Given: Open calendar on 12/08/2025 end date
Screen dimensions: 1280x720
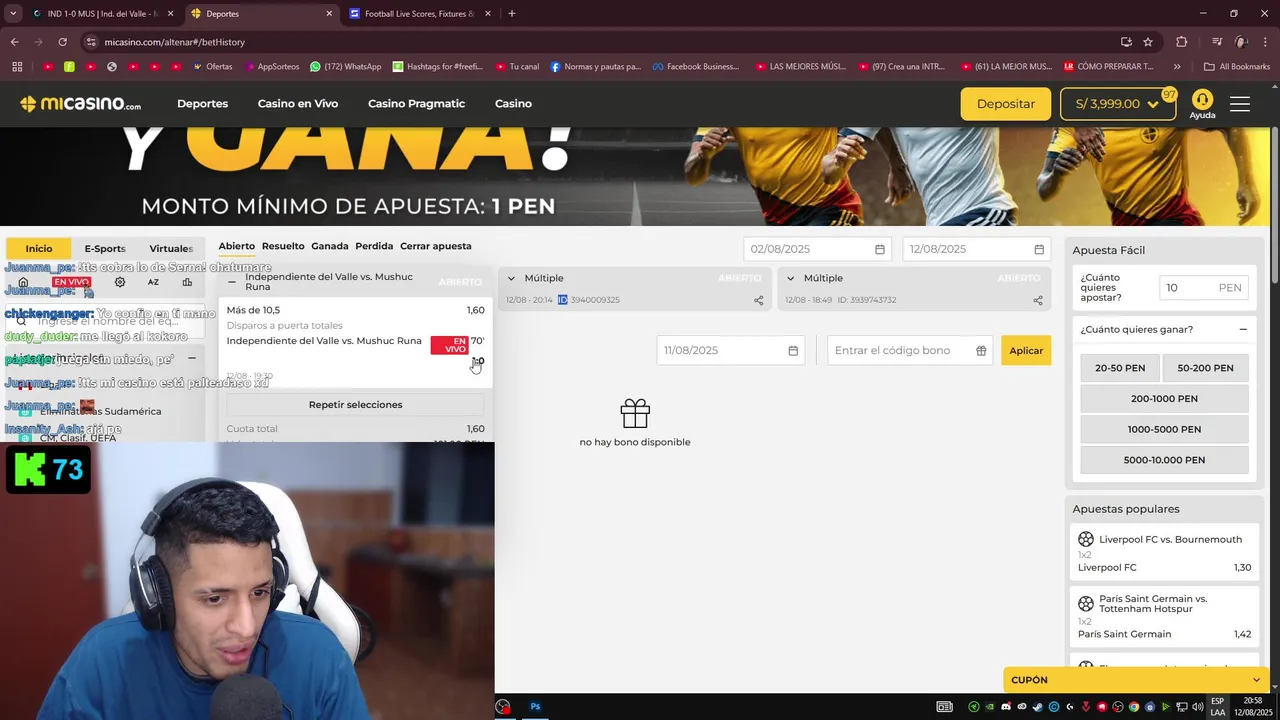Looking at the screenshot, I should click(x=1039, y=249).
